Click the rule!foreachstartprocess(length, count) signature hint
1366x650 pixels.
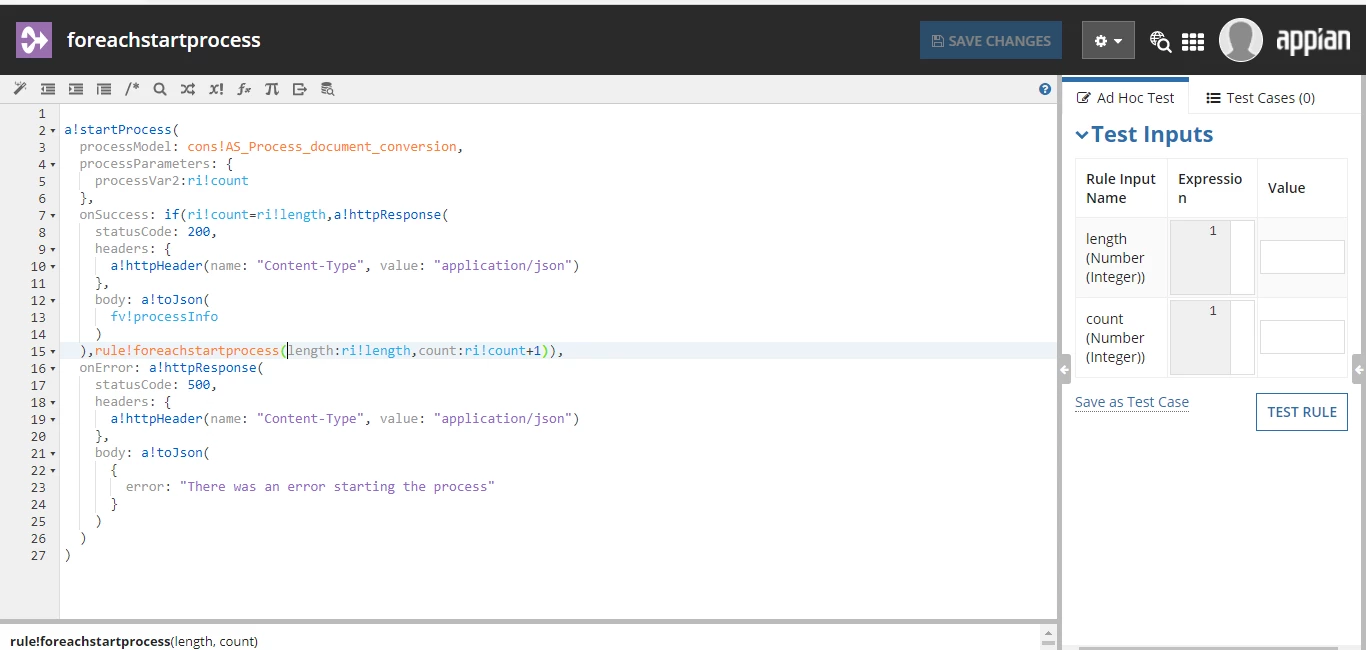[134, 641]
